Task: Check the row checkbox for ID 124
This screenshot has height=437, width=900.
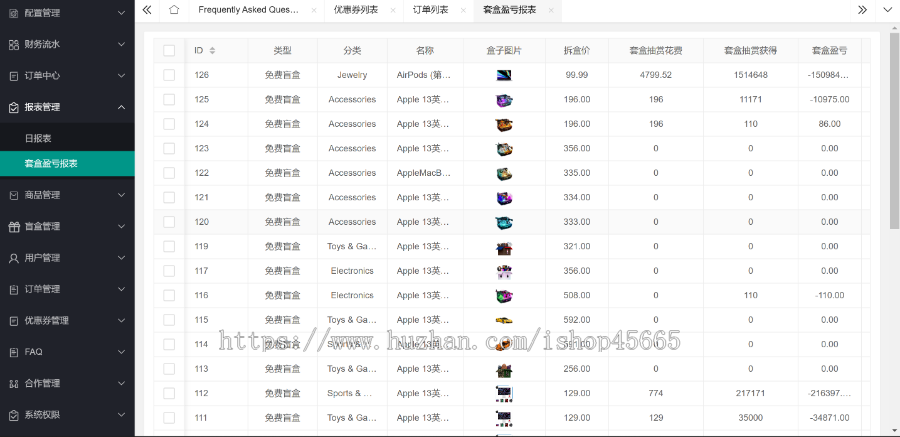Action: pos(169,124)
